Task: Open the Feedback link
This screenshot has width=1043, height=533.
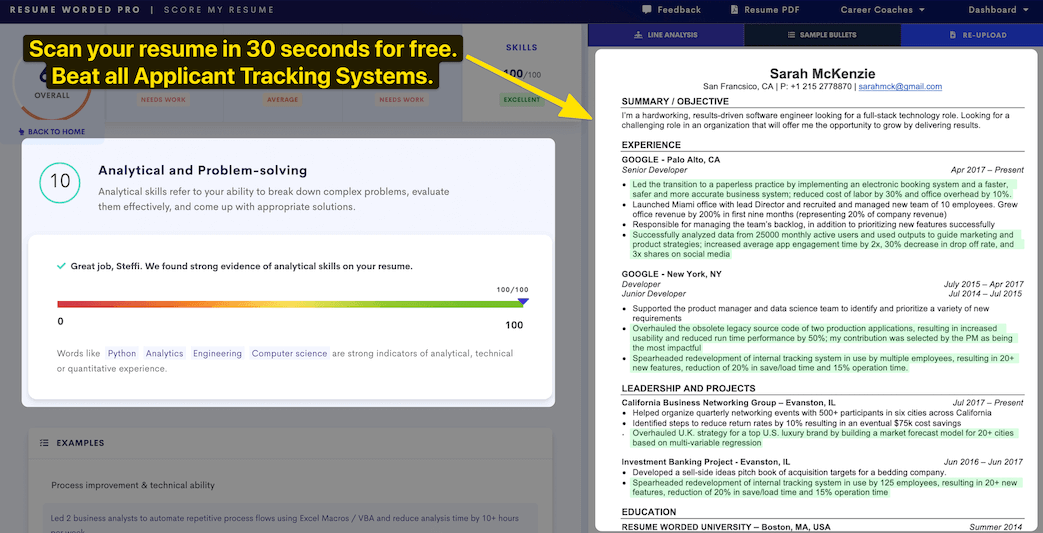Action: [672, 10]
